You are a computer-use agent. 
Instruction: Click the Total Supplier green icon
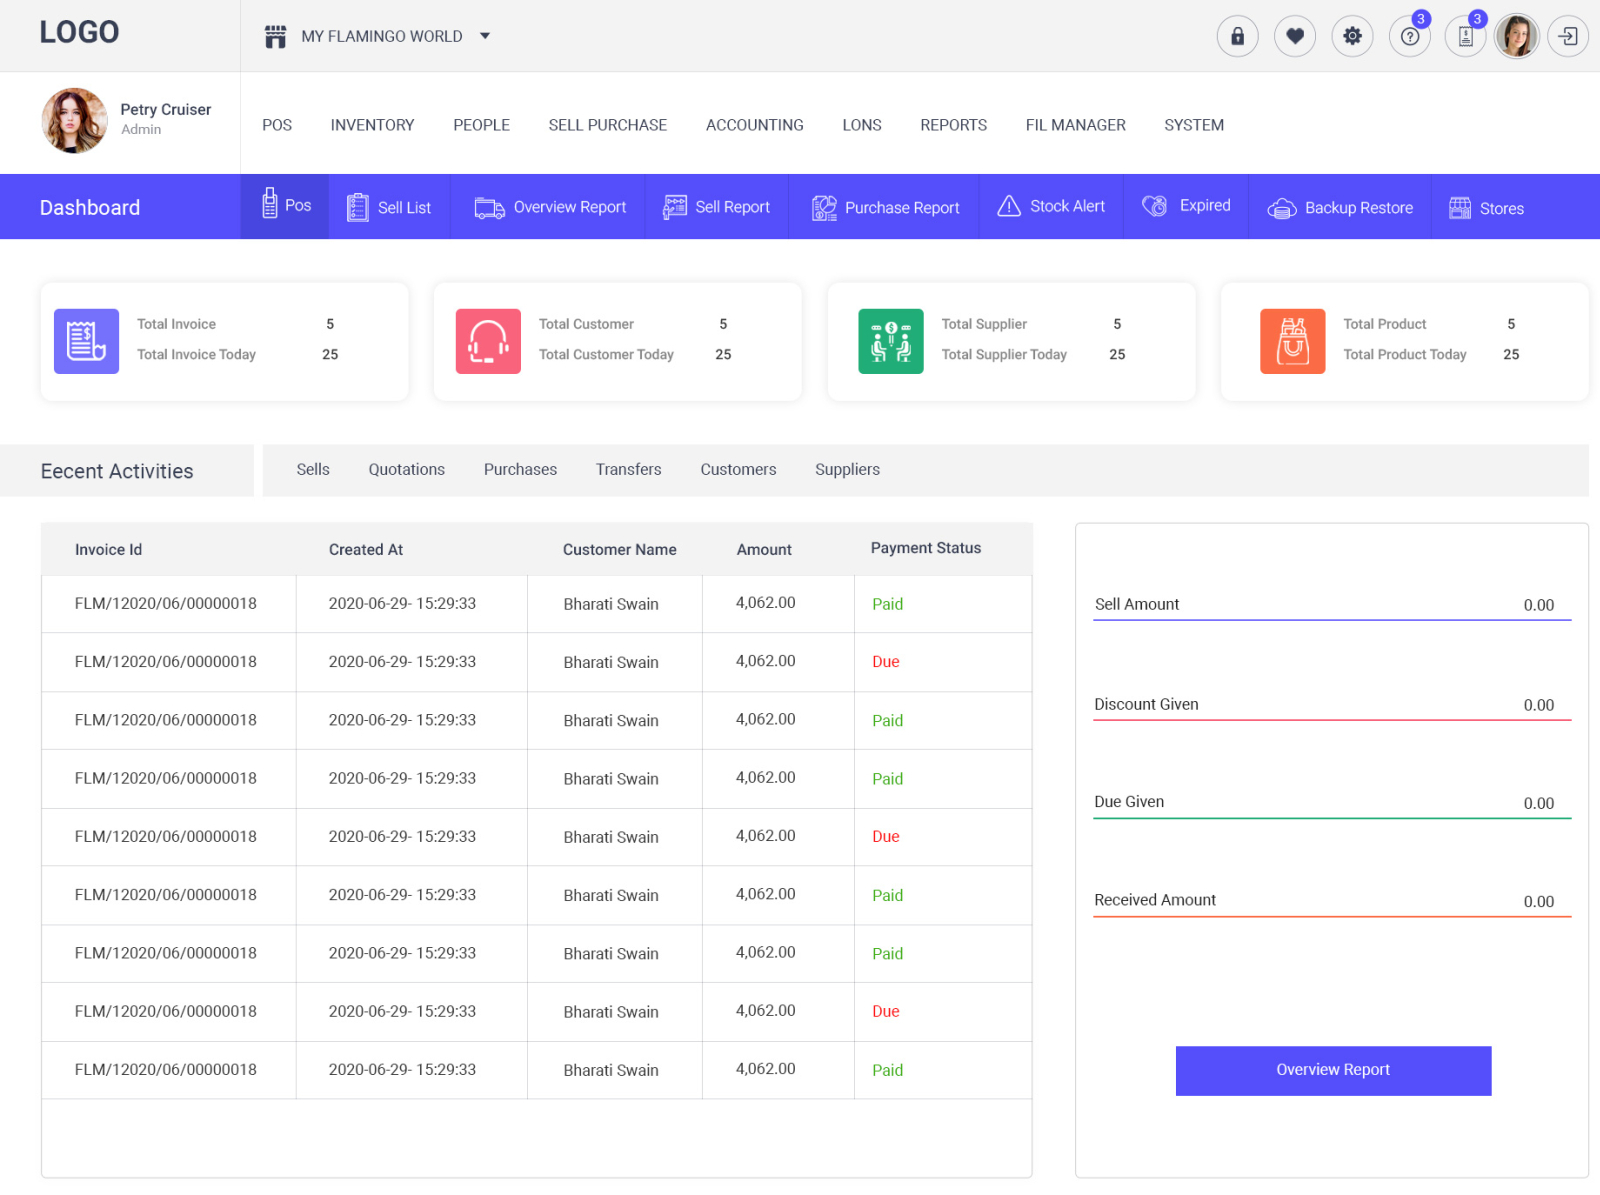click(x=891, y=341)
